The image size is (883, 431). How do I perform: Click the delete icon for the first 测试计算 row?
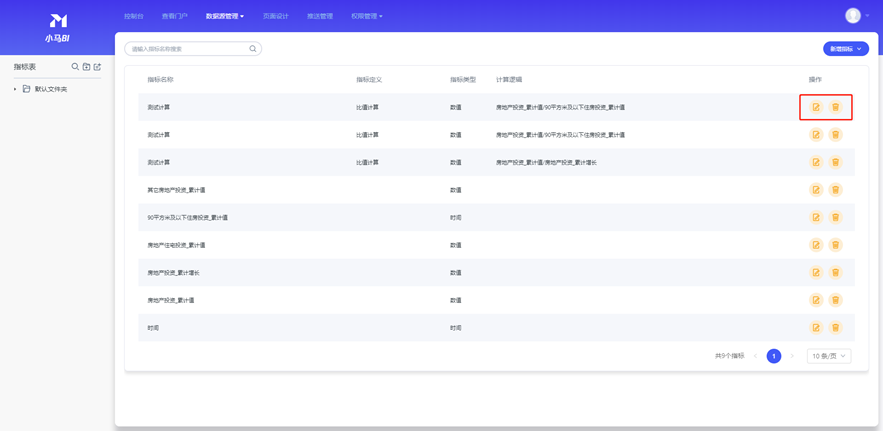click(x=836, y=107)
